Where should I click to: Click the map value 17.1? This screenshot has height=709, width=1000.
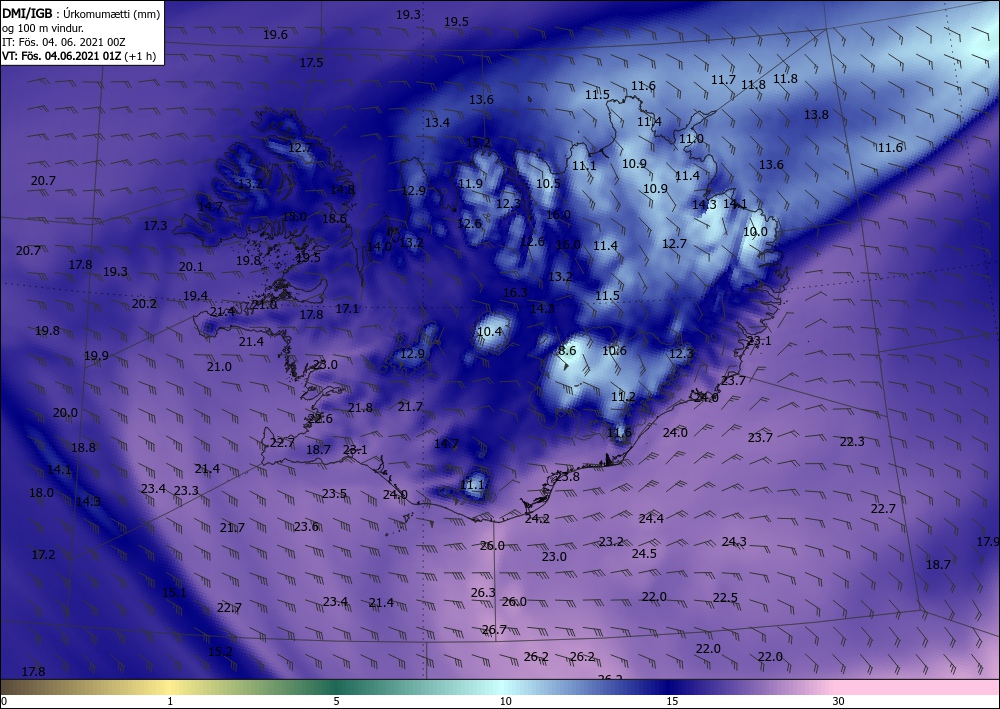pyautogui.click(x=347, y=309)
